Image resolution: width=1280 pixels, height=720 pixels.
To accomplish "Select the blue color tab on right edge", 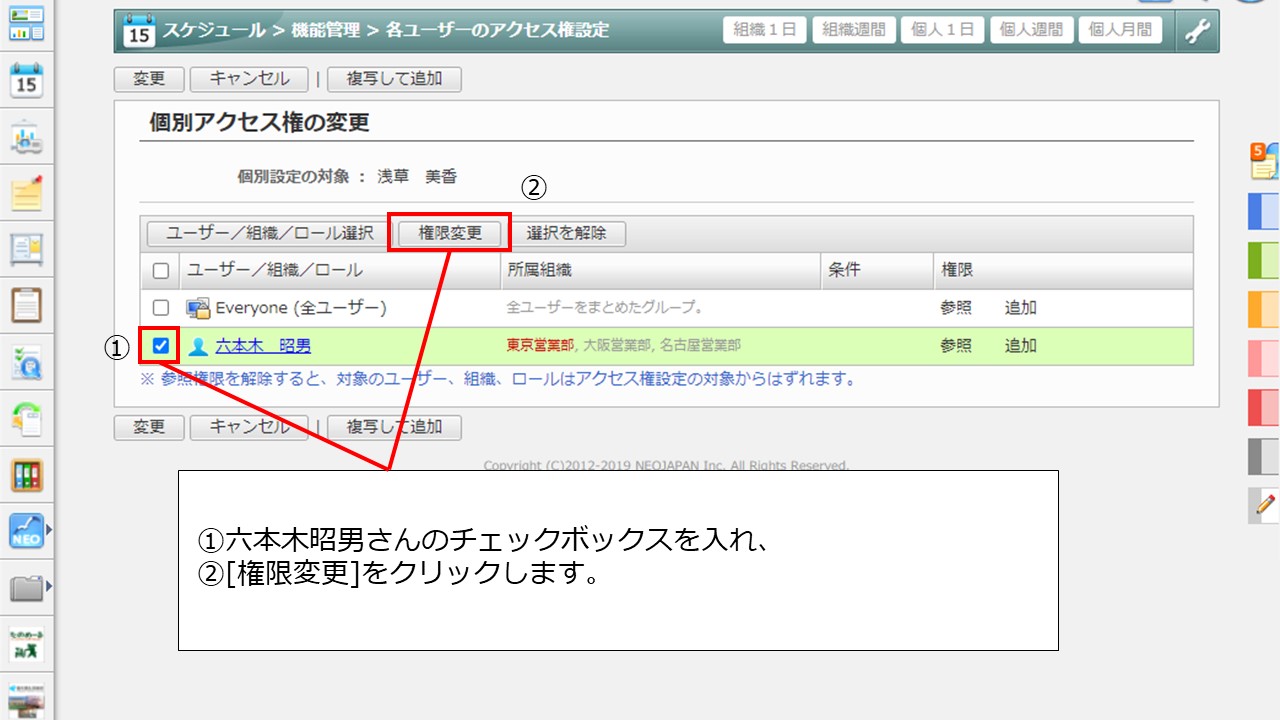I will tap(1264, 212).
